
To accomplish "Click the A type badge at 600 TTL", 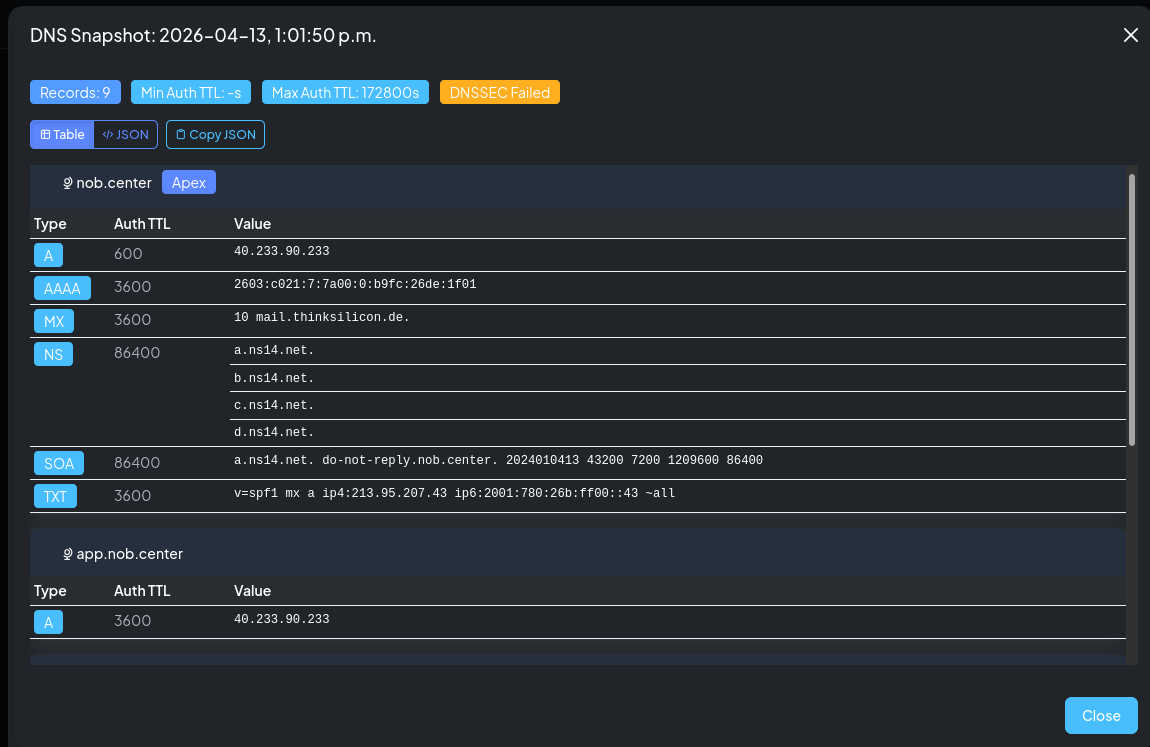I will [48, 255].
